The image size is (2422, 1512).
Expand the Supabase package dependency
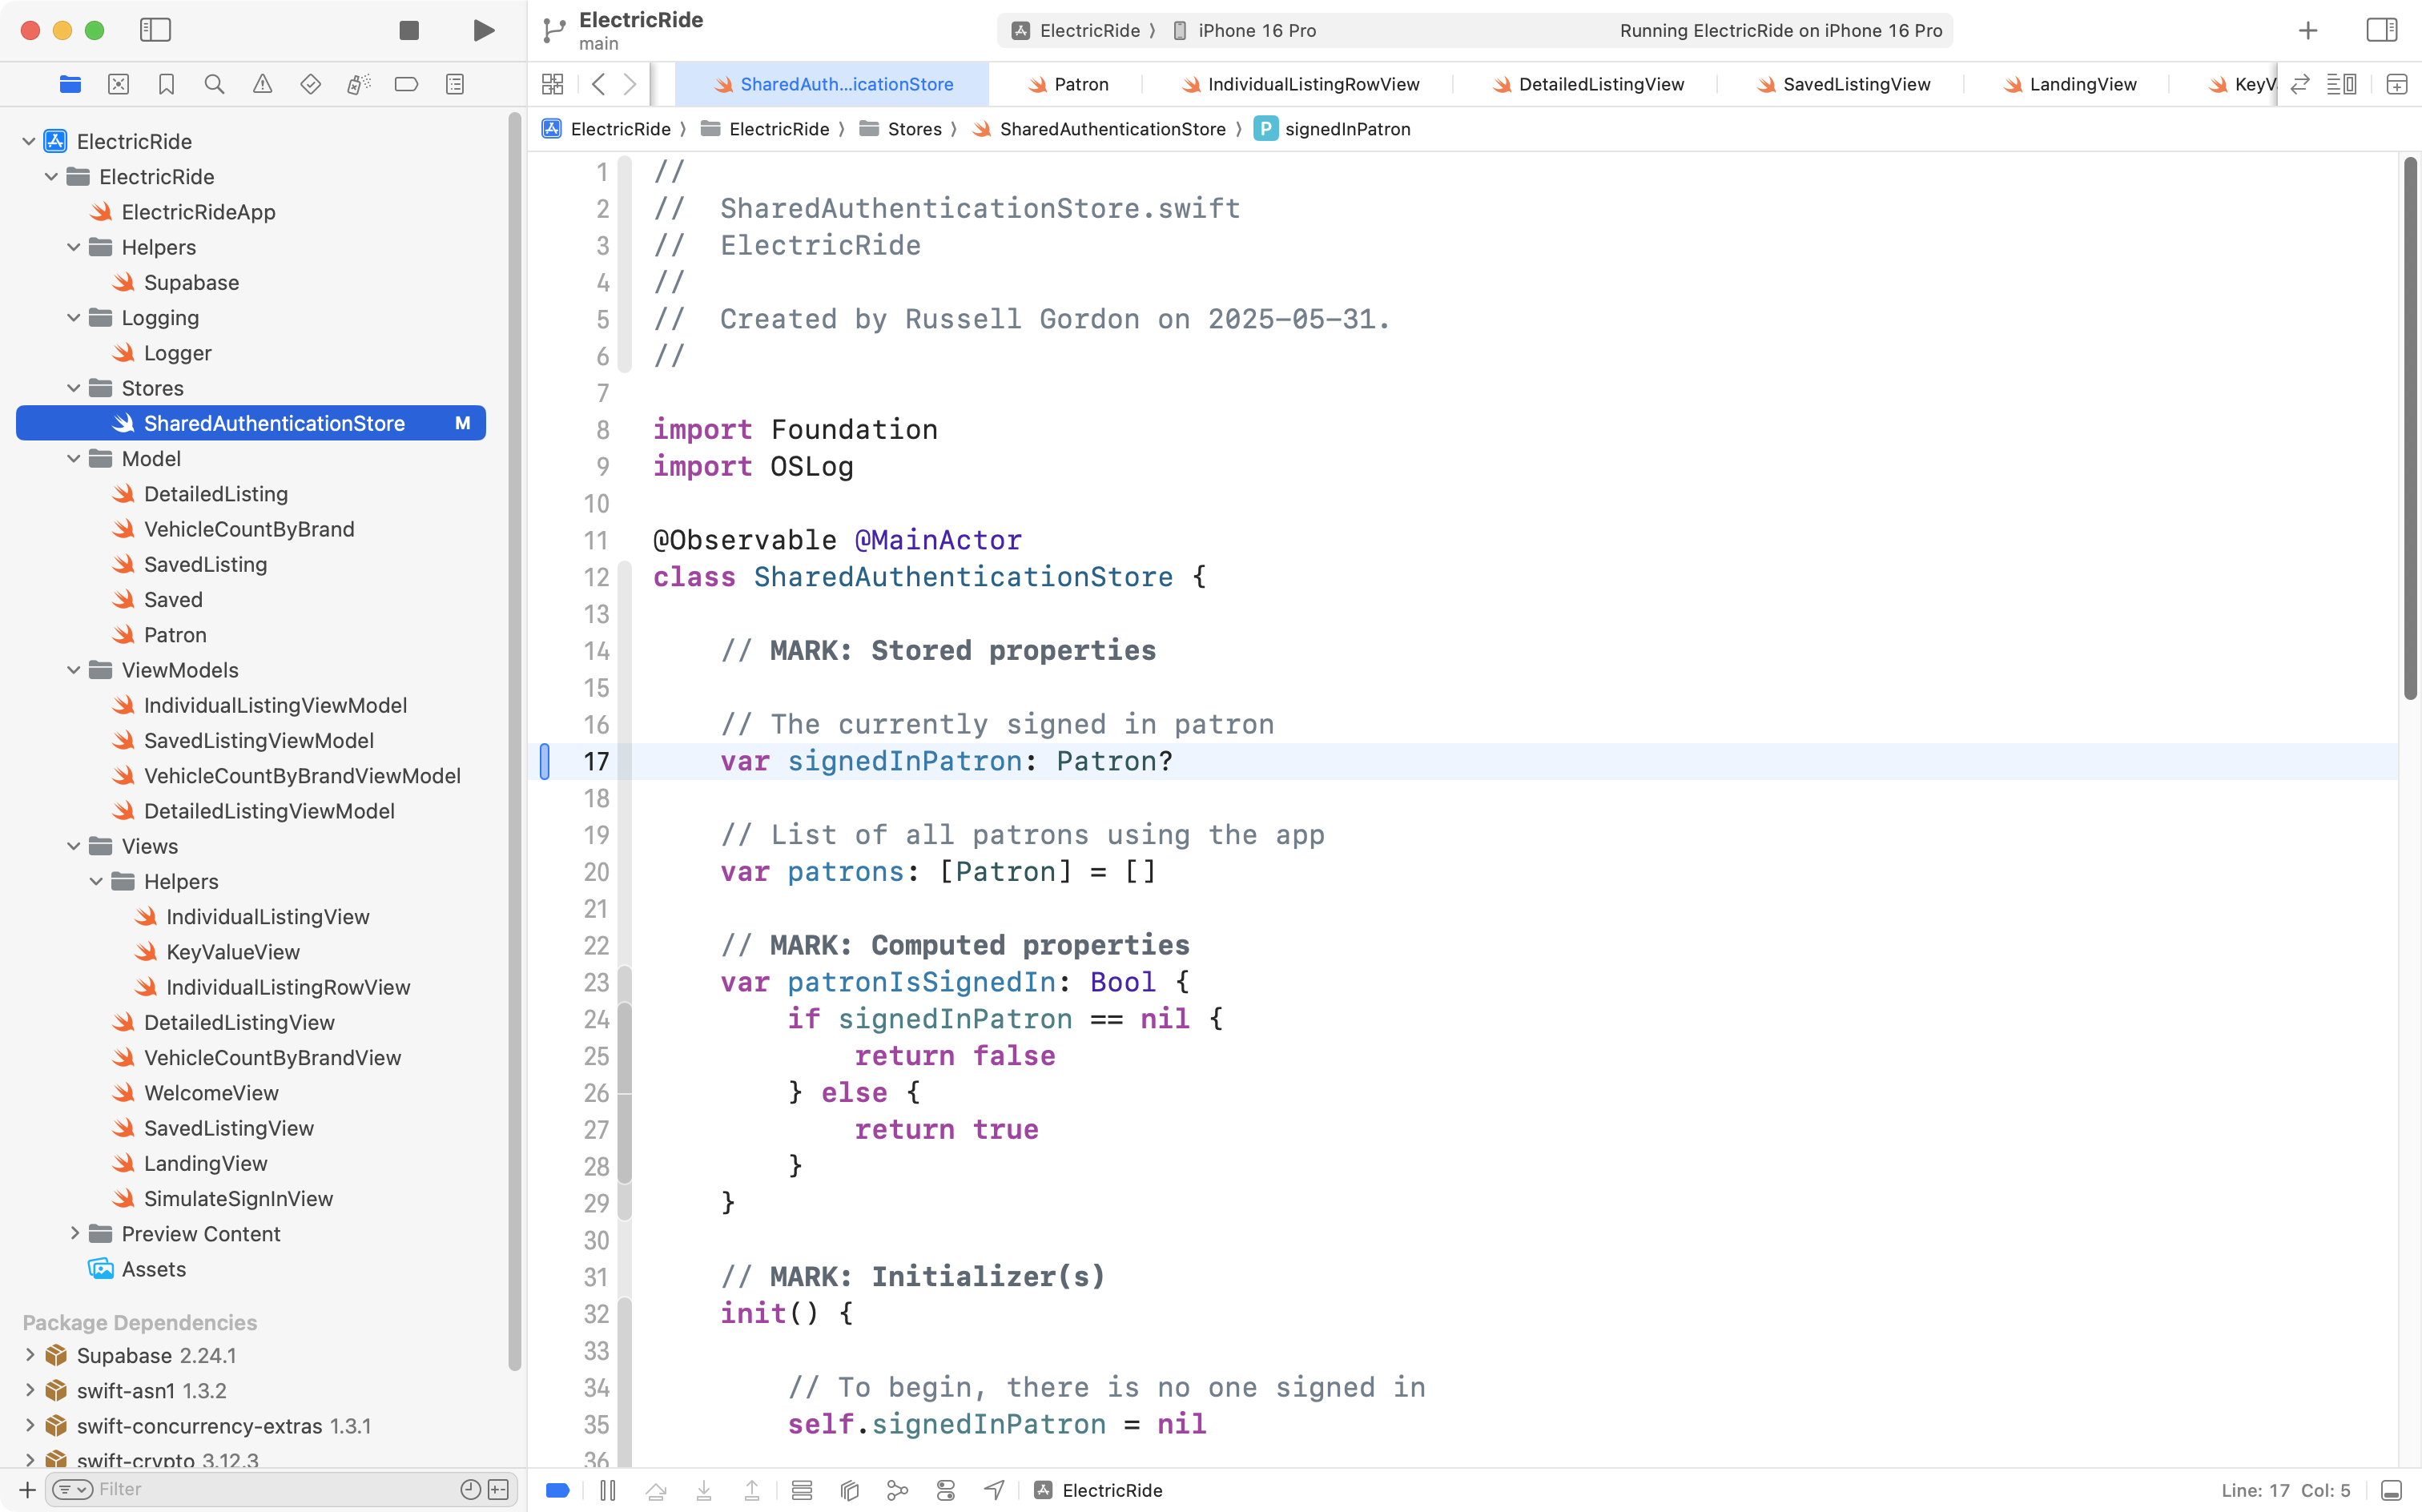click(x=30, y=1355)
